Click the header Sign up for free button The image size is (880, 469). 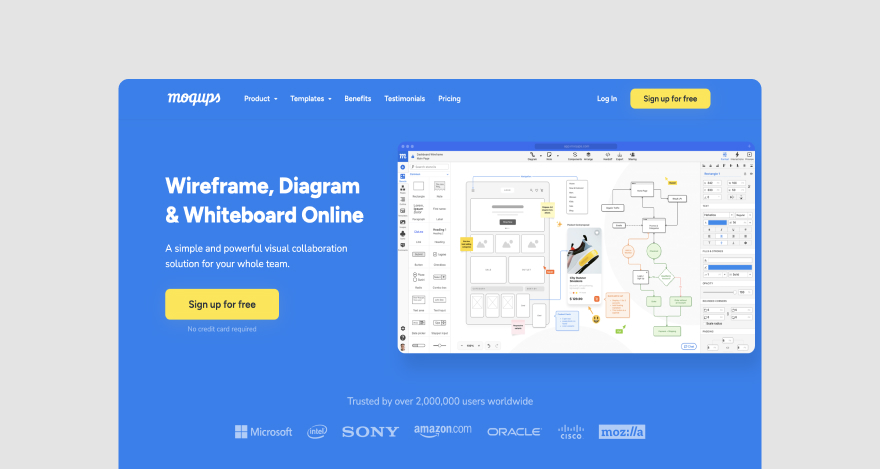(670, 99)
